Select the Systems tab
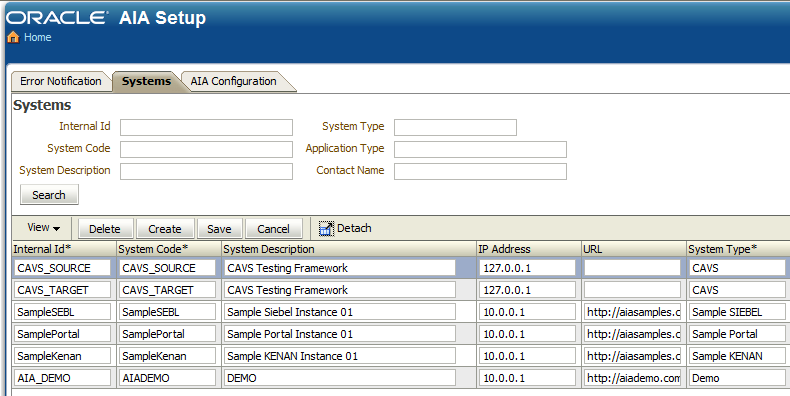This screenshot has height=396, width=790. click(x=146, y=81)
